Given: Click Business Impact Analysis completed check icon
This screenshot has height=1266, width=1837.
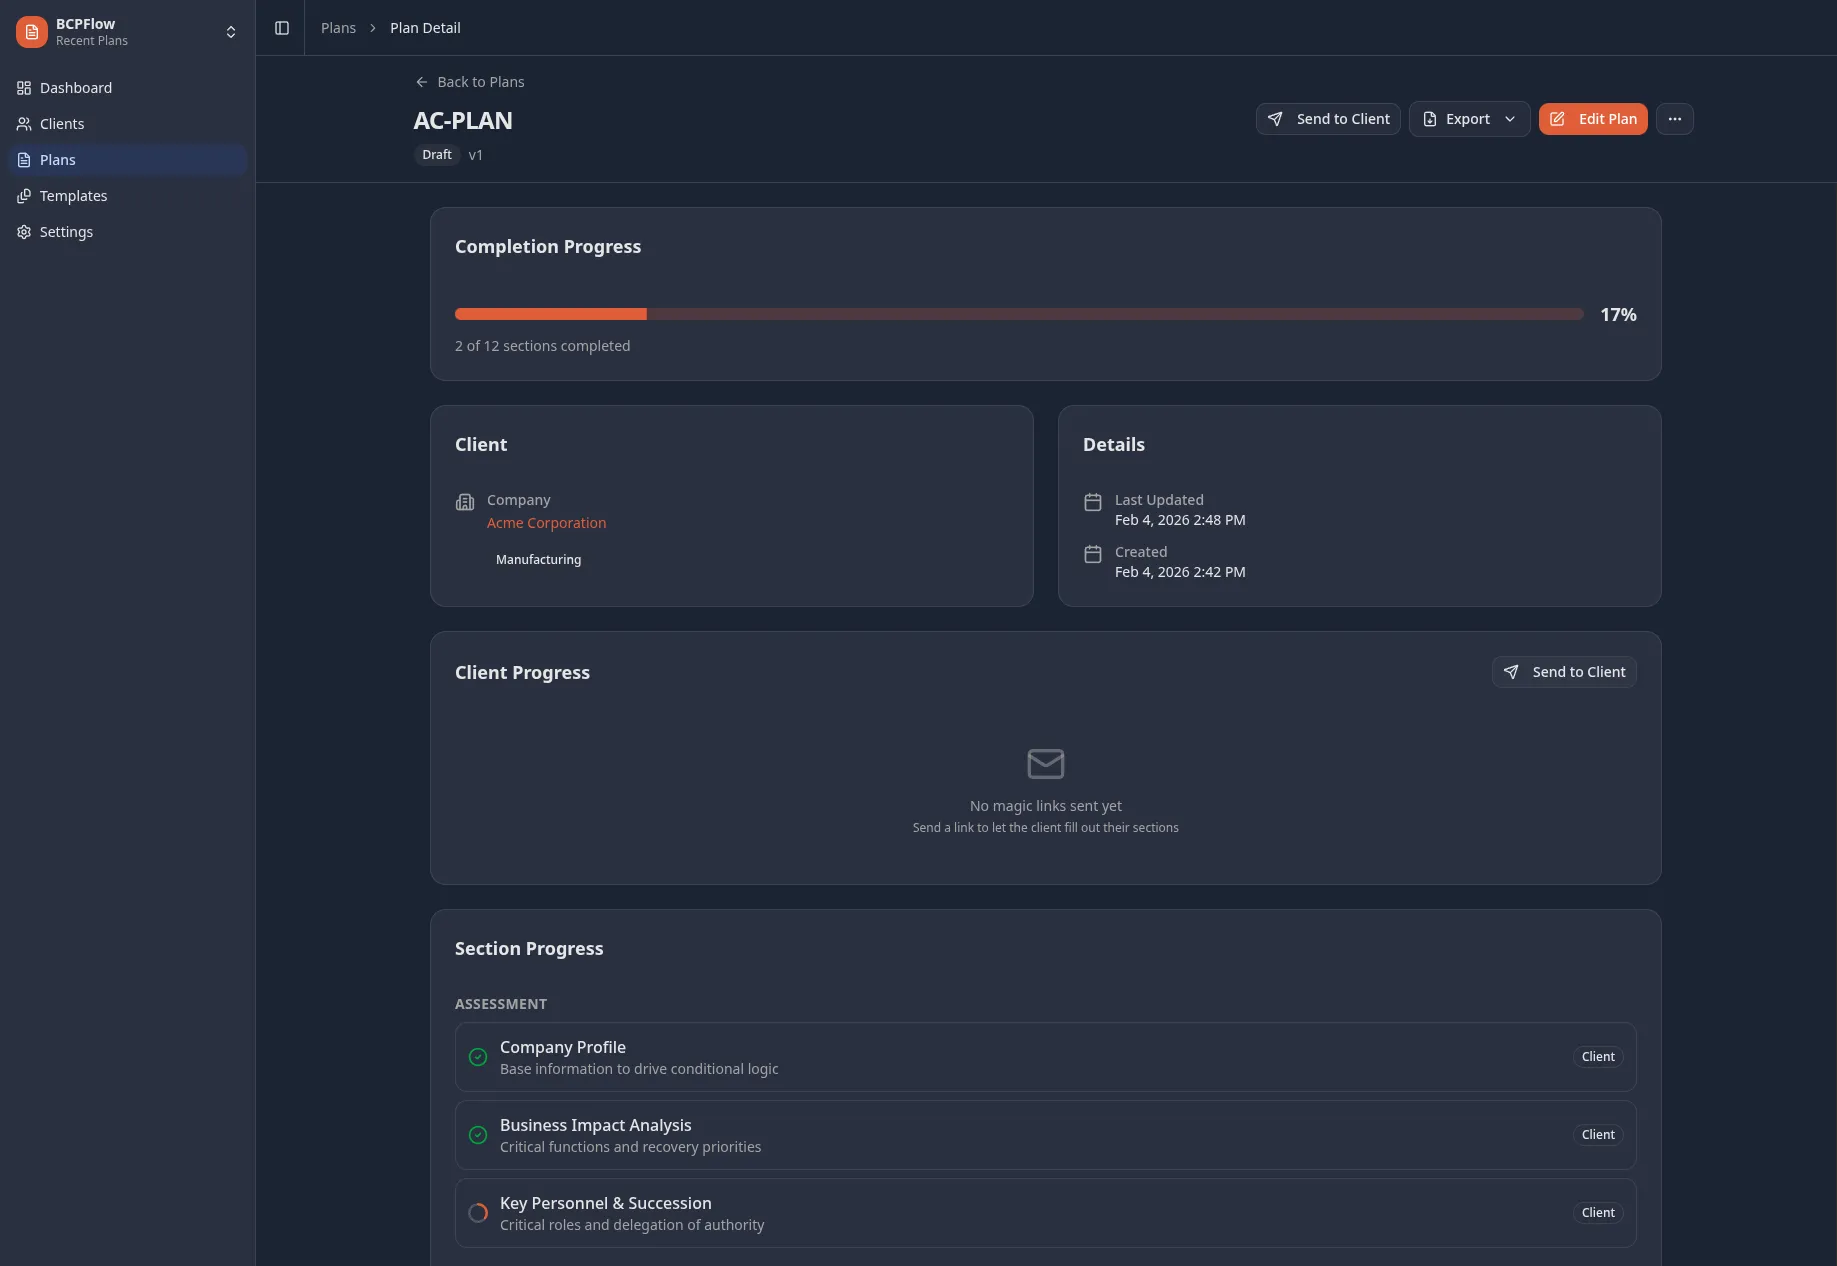Looking at the screenshot, I should (x=478, y=1135).
